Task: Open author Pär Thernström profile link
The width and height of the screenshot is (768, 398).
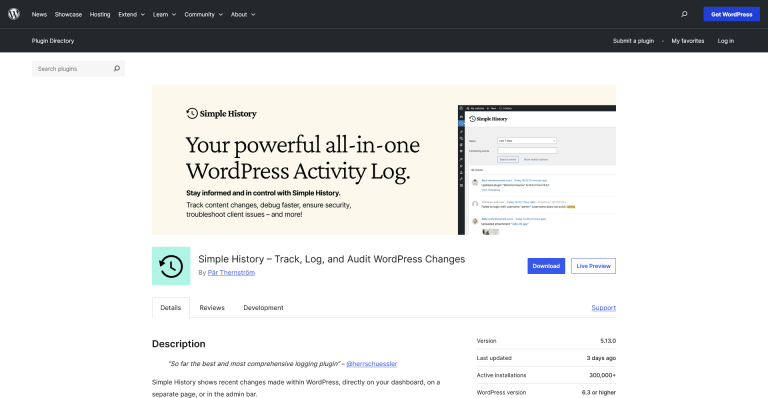Action: click(x=231, y=273)
